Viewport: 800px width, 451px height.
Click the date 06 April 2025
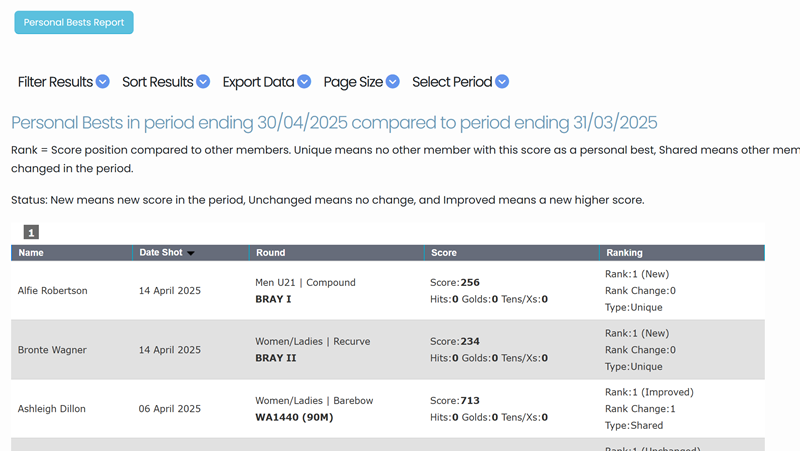click(x=170, y=409)
